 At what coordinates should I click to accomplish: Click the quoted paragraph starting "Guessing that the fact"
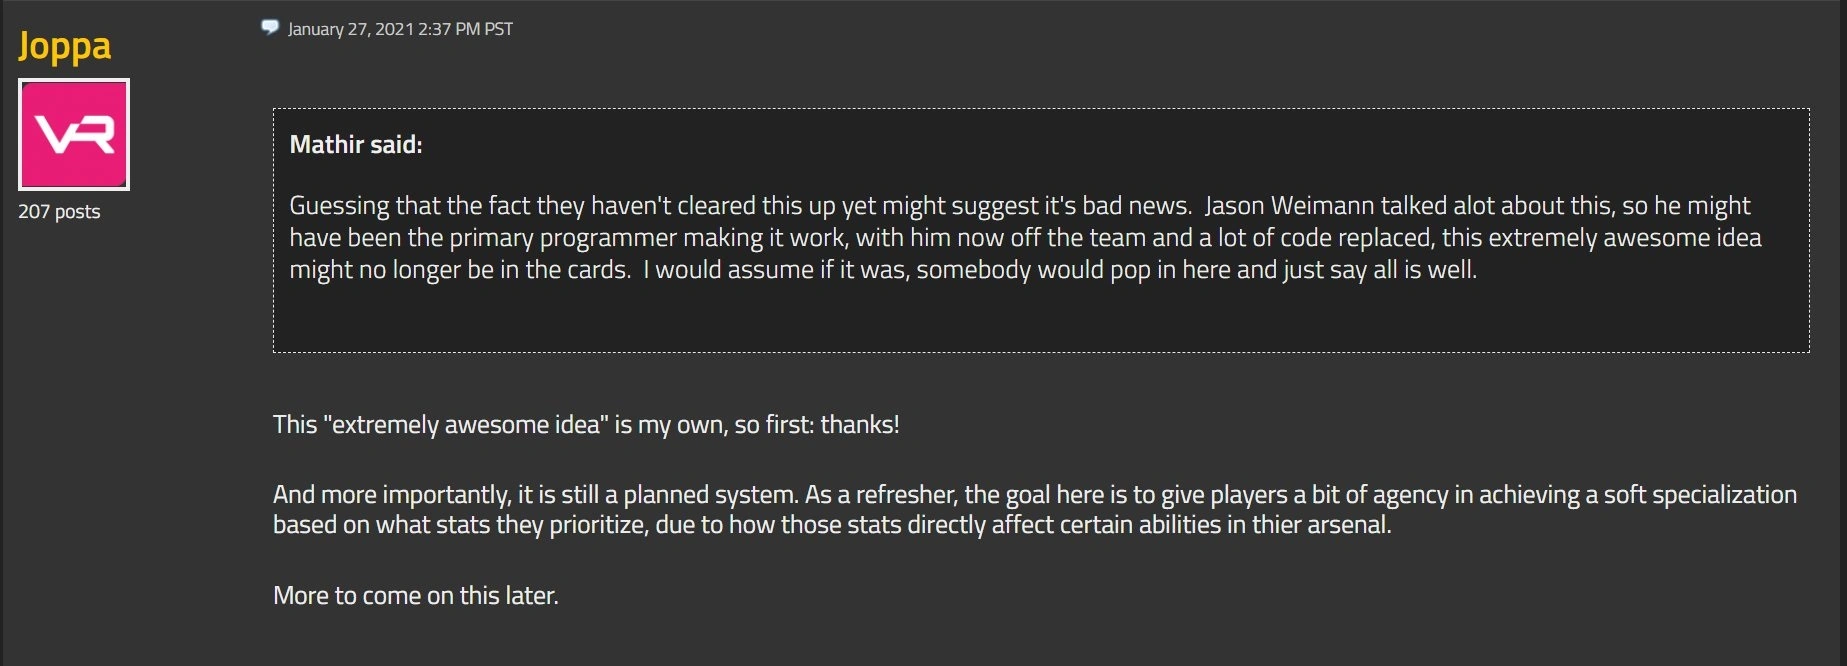1025,237
